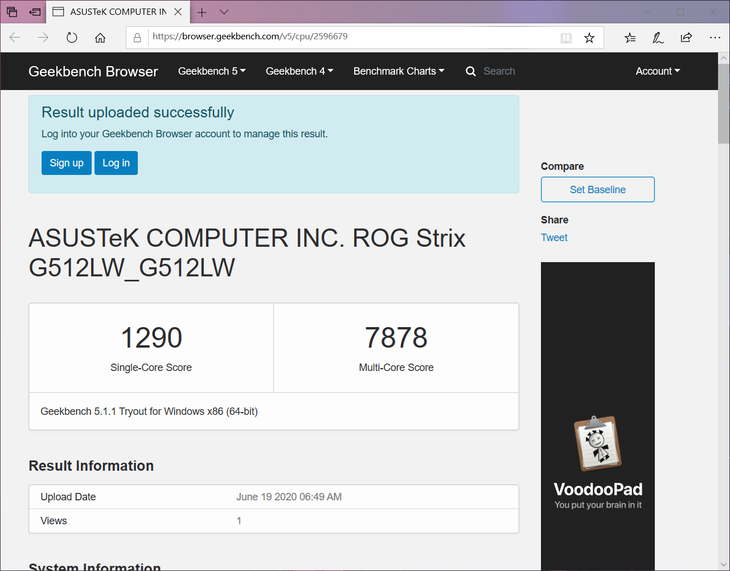The image size is (730, 571).
Task: Open the Settings and more ellipsis
Action: coord(713,38)
